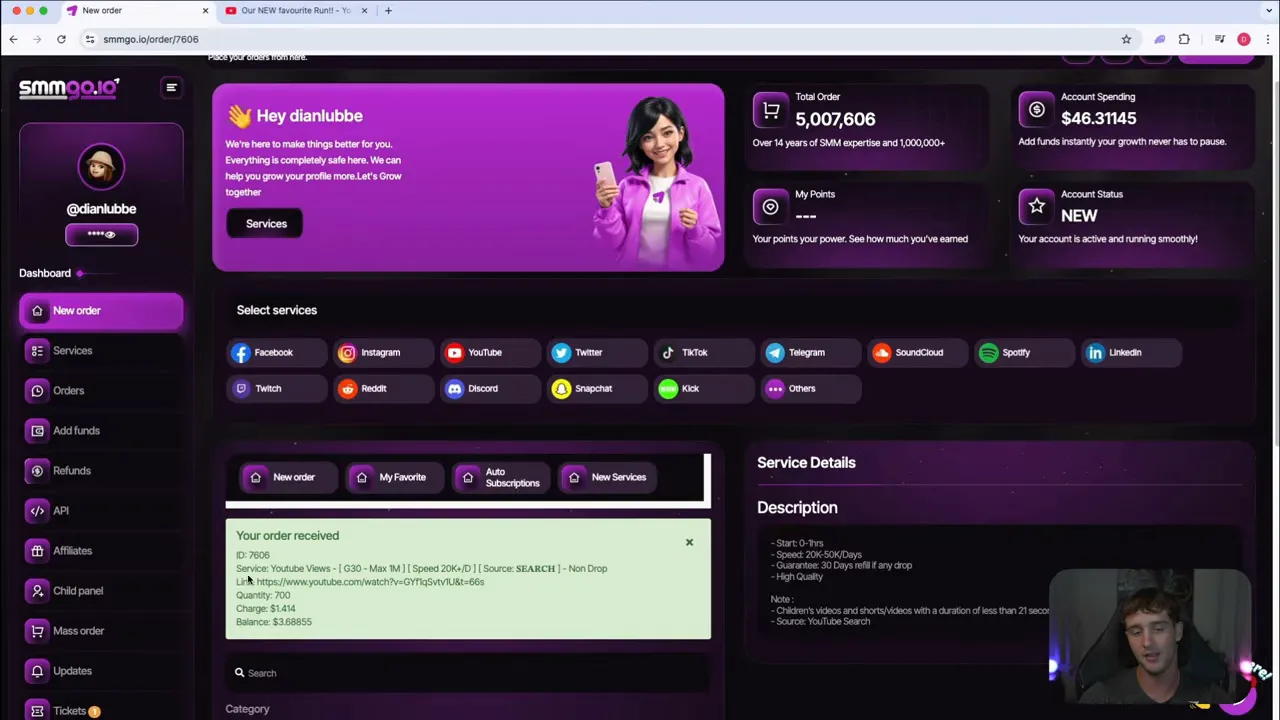Click the Services button in the welcome banner
Viewport: 1280px width, 720px height.
pos(266,223)
